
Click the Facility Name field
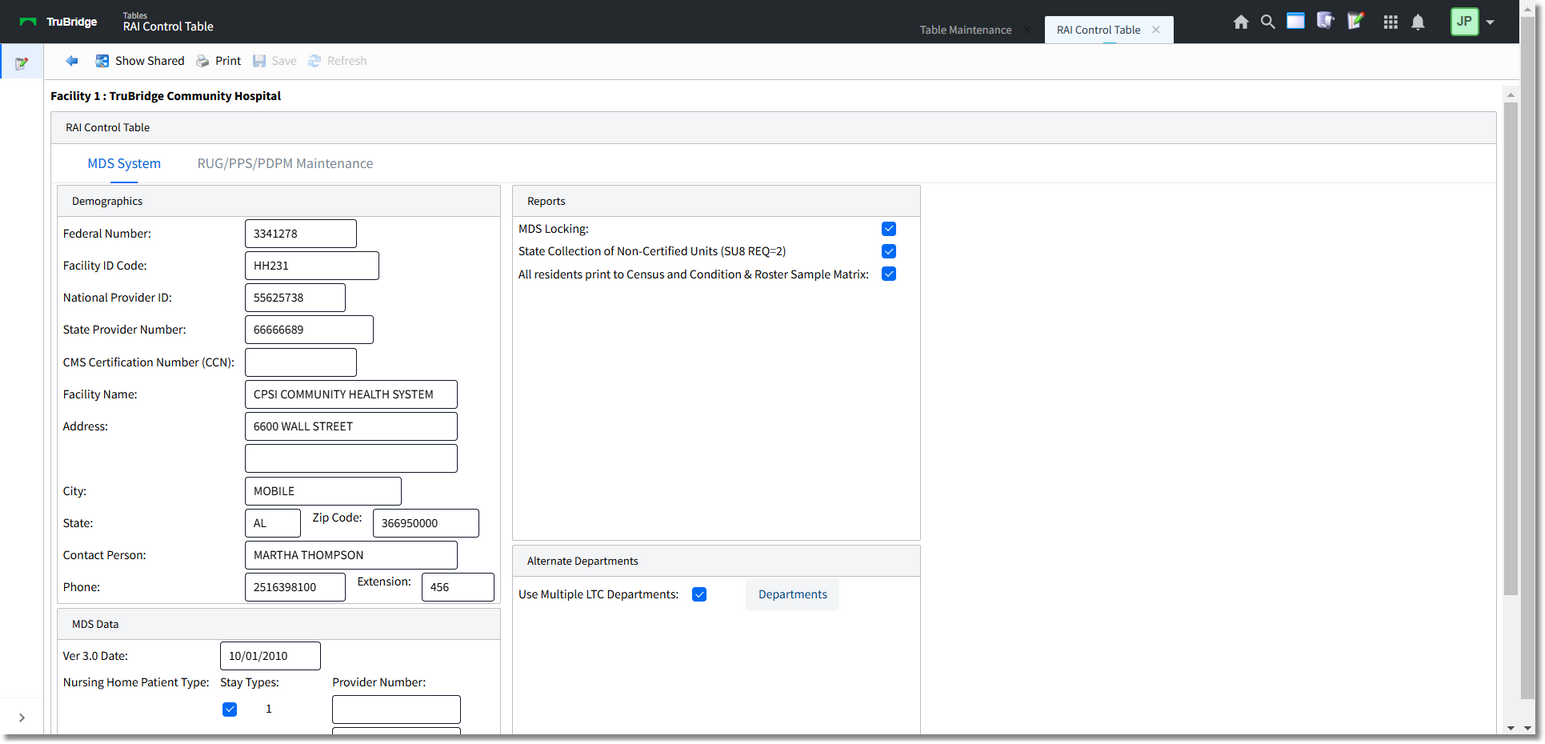[351, 394]
